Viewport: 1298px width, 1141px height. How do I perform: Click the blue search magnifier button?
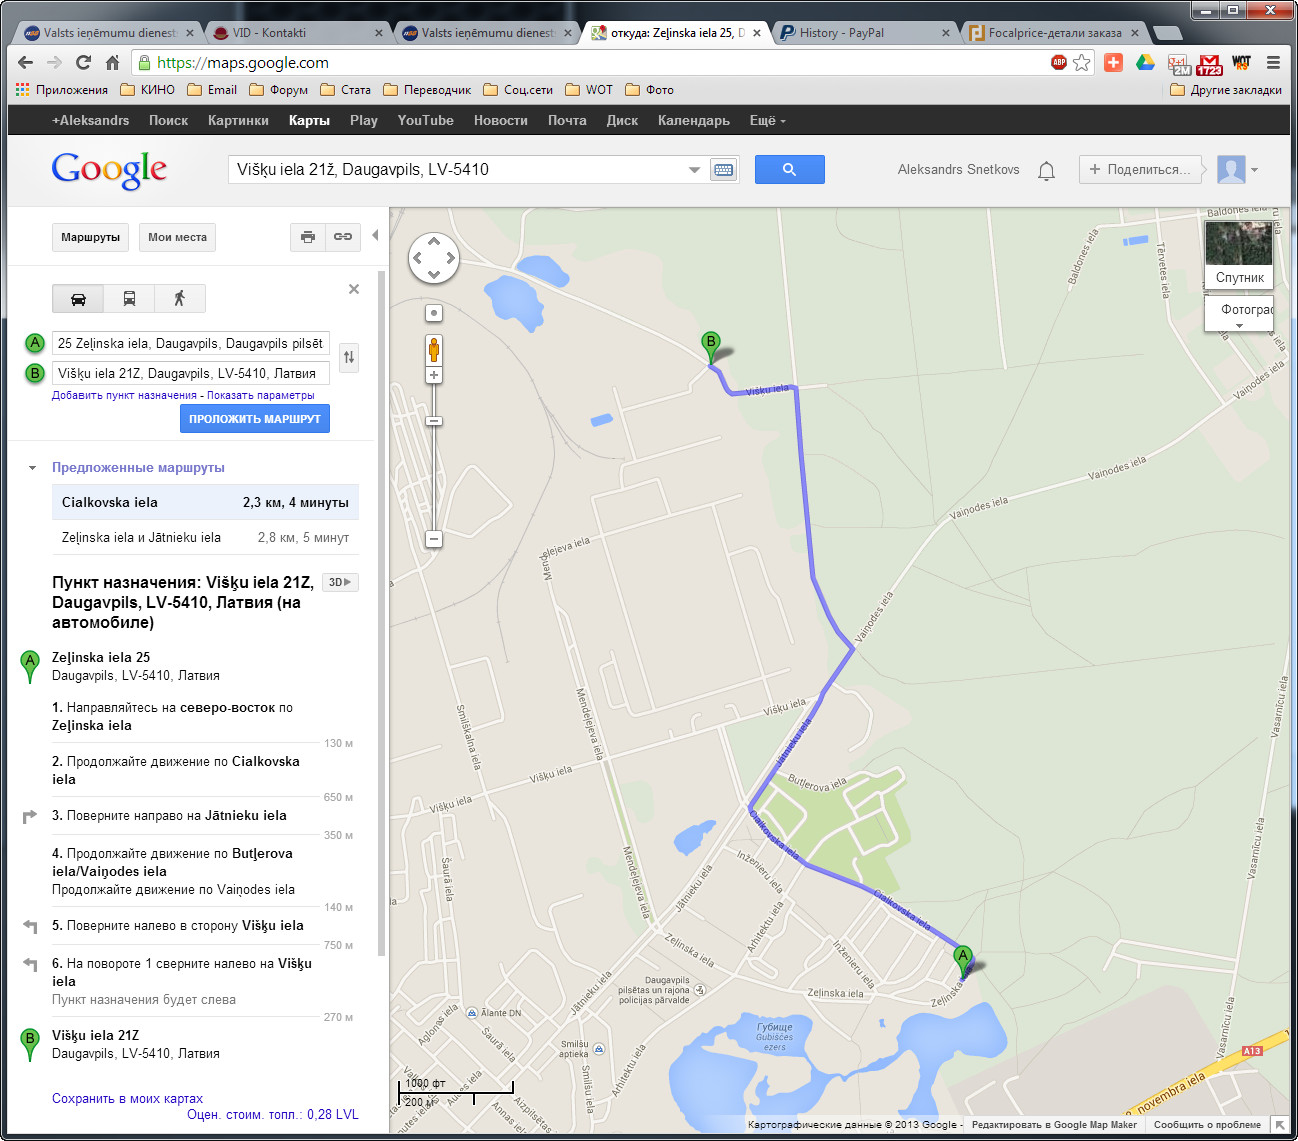[789, 169]
